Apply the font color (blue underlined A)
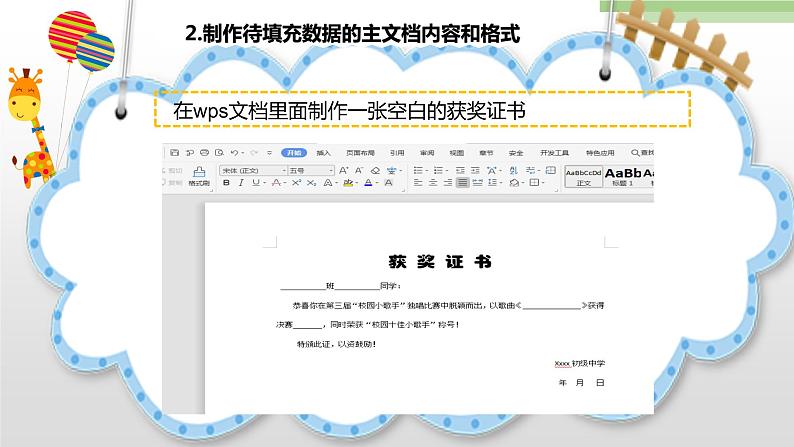 [x=369, y=183]
